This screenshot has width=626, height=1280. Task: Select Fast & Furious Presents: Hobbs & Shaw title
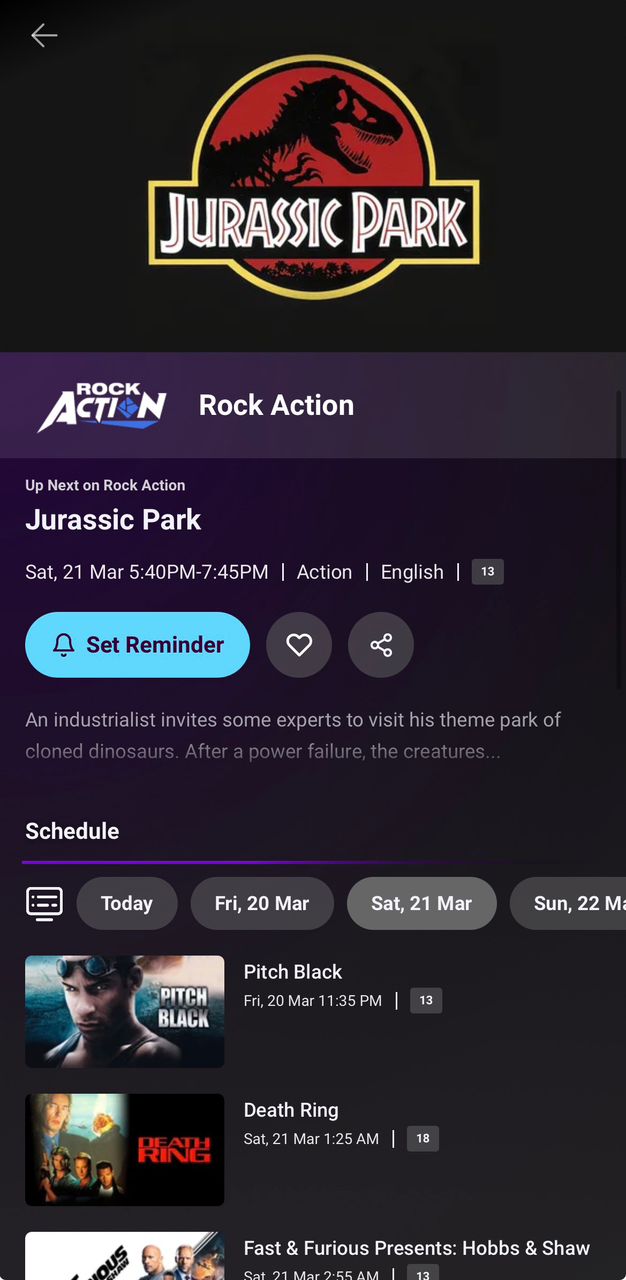click(417, 1248)
